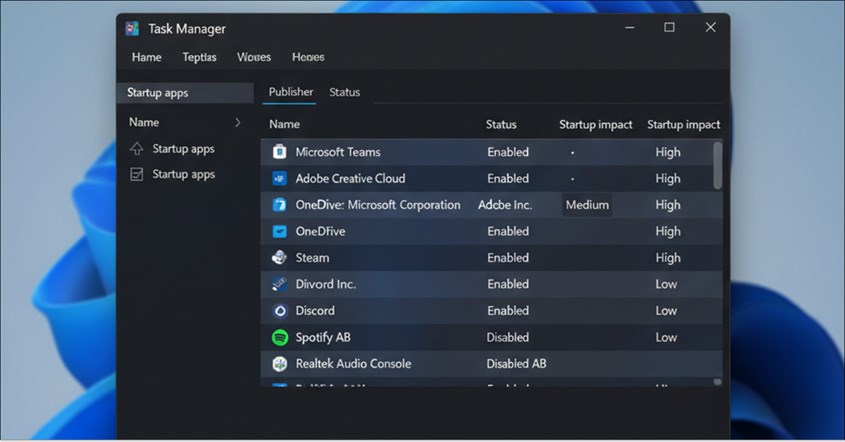
Task: Switch to the Status tab
Action: pos(344,92)
